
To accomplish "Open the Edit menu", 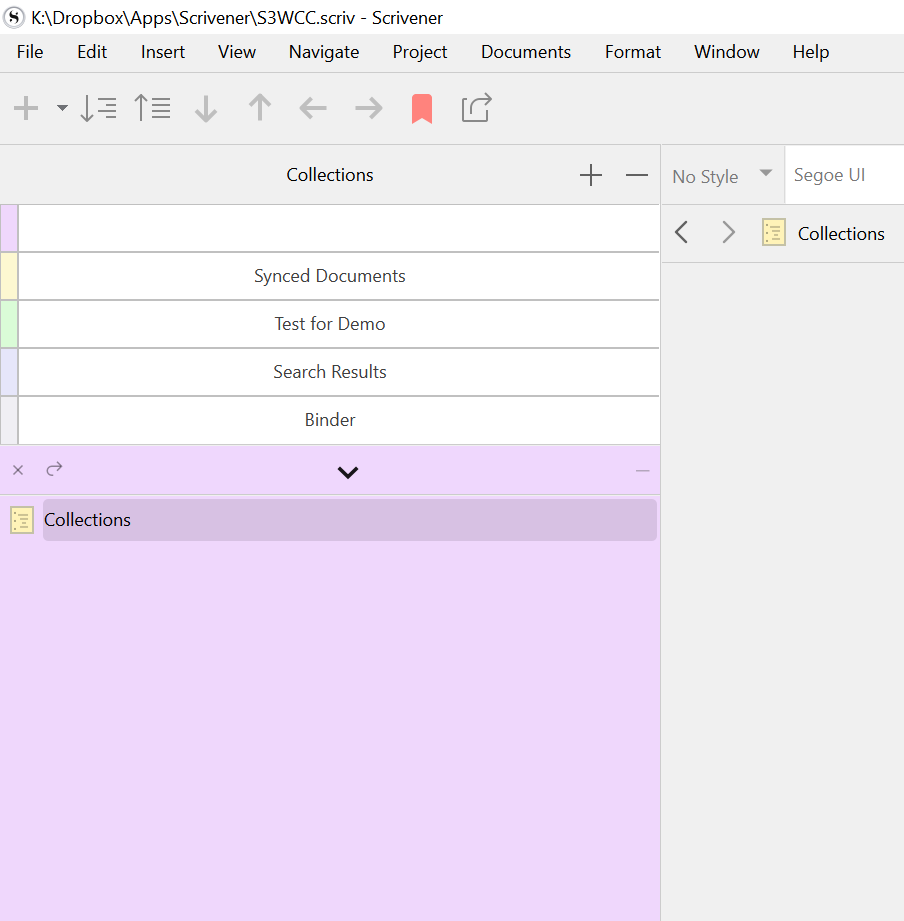I will [92, 52].
